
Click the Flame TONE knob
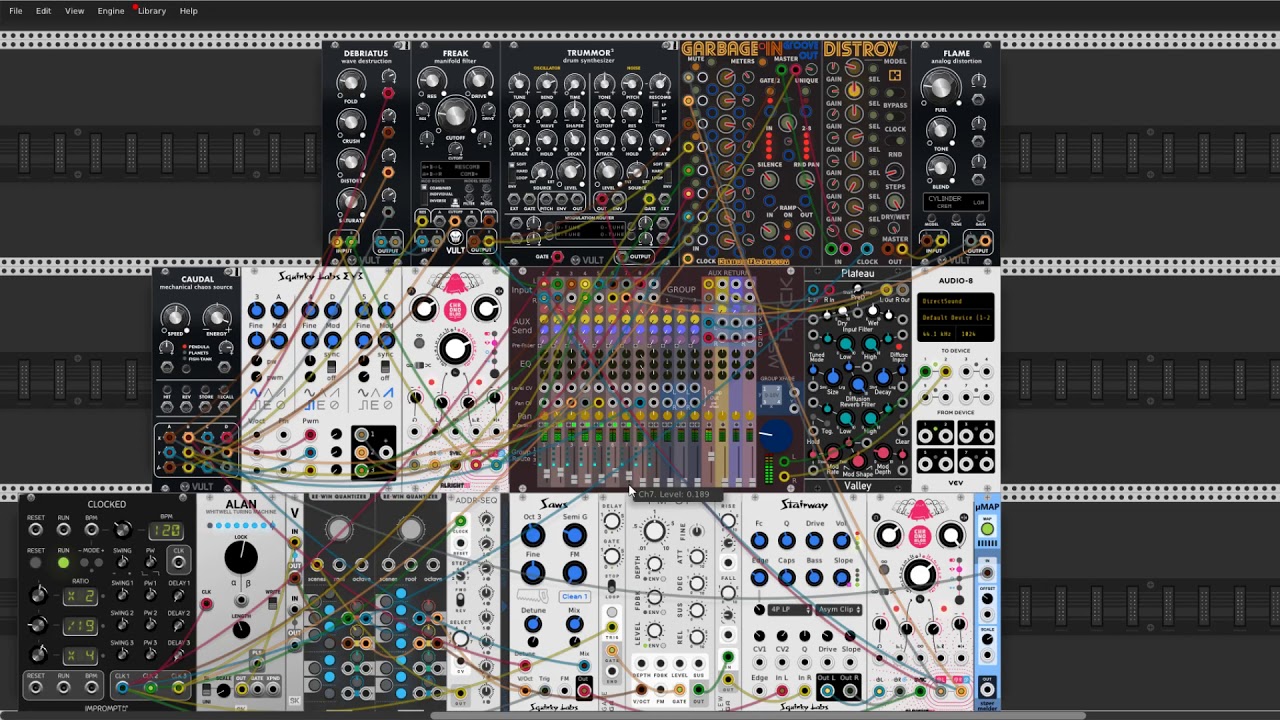(x=940, y=129)
